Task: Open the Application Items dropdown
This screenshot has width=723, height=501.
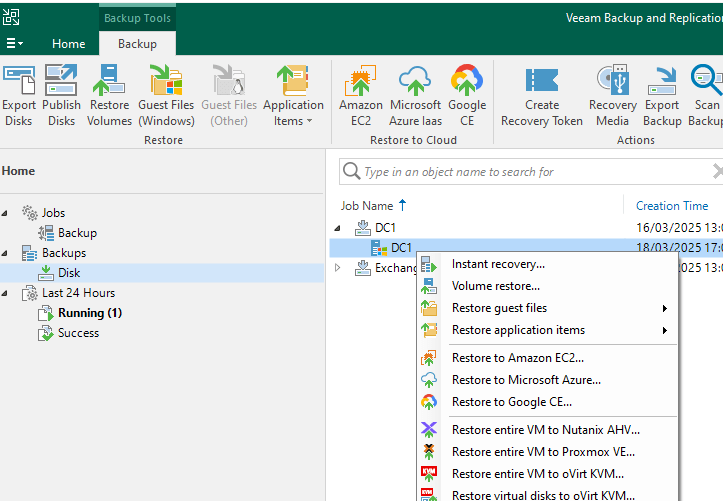Action: pyautogui.click(x=293, y=96)
